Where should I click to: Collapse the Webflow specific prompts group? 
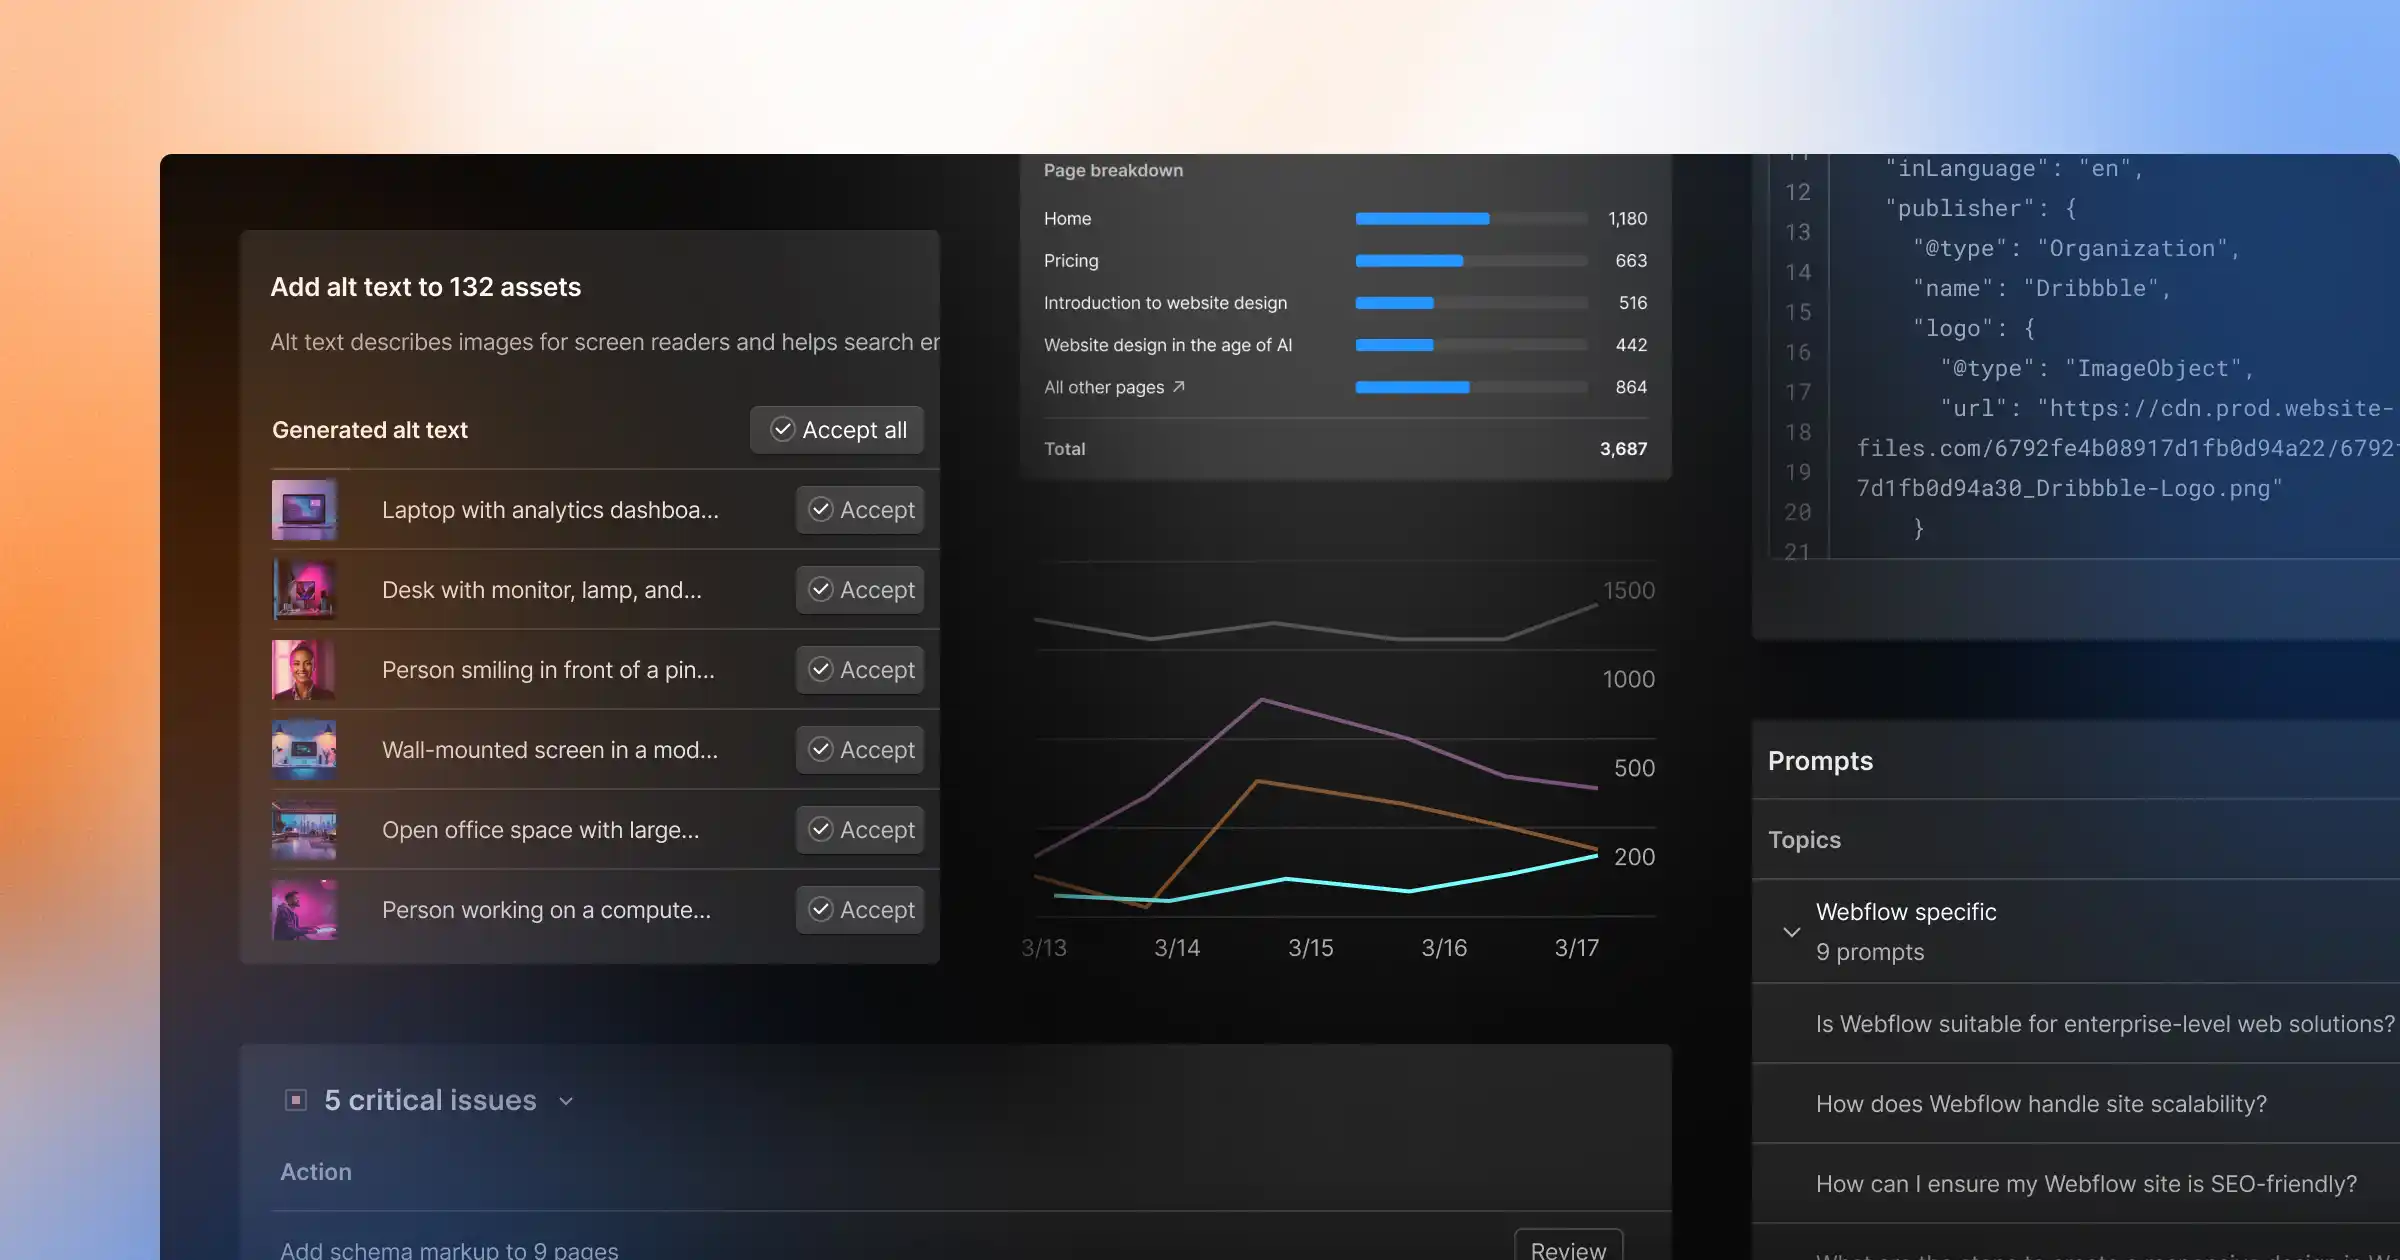(1790, 931)
